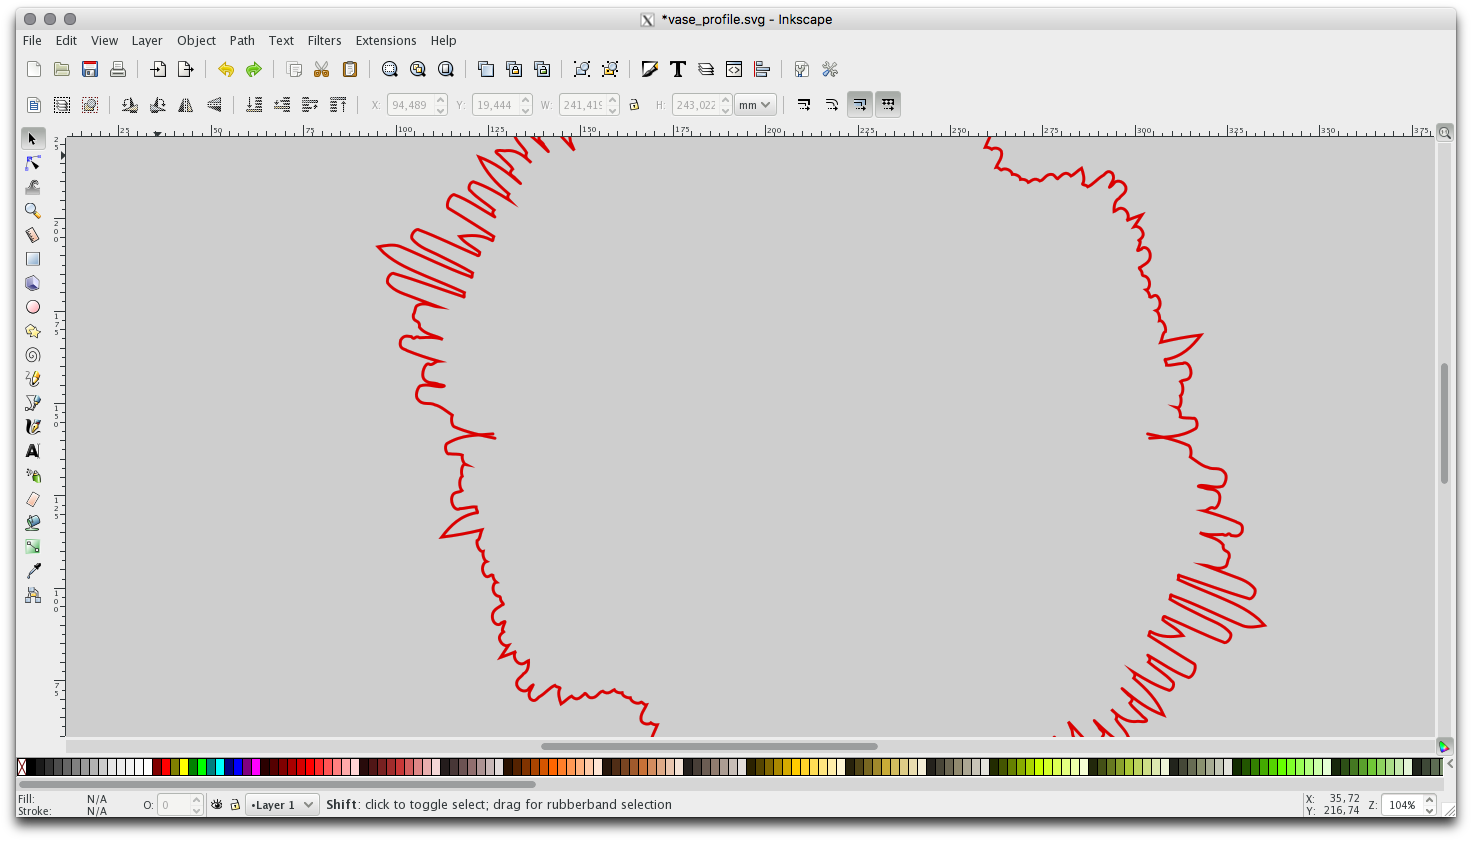Click the zoom 104% input field
Image resolution: width=1472 pixels, height=841 pixels.
(1402, 805)
